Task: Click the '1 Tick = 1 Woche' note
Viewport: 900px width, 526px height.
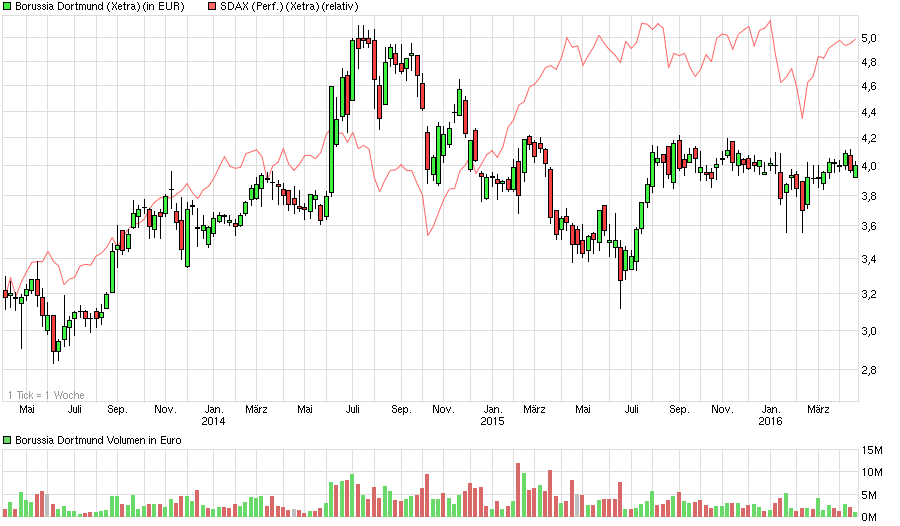Action: (46, 395)
